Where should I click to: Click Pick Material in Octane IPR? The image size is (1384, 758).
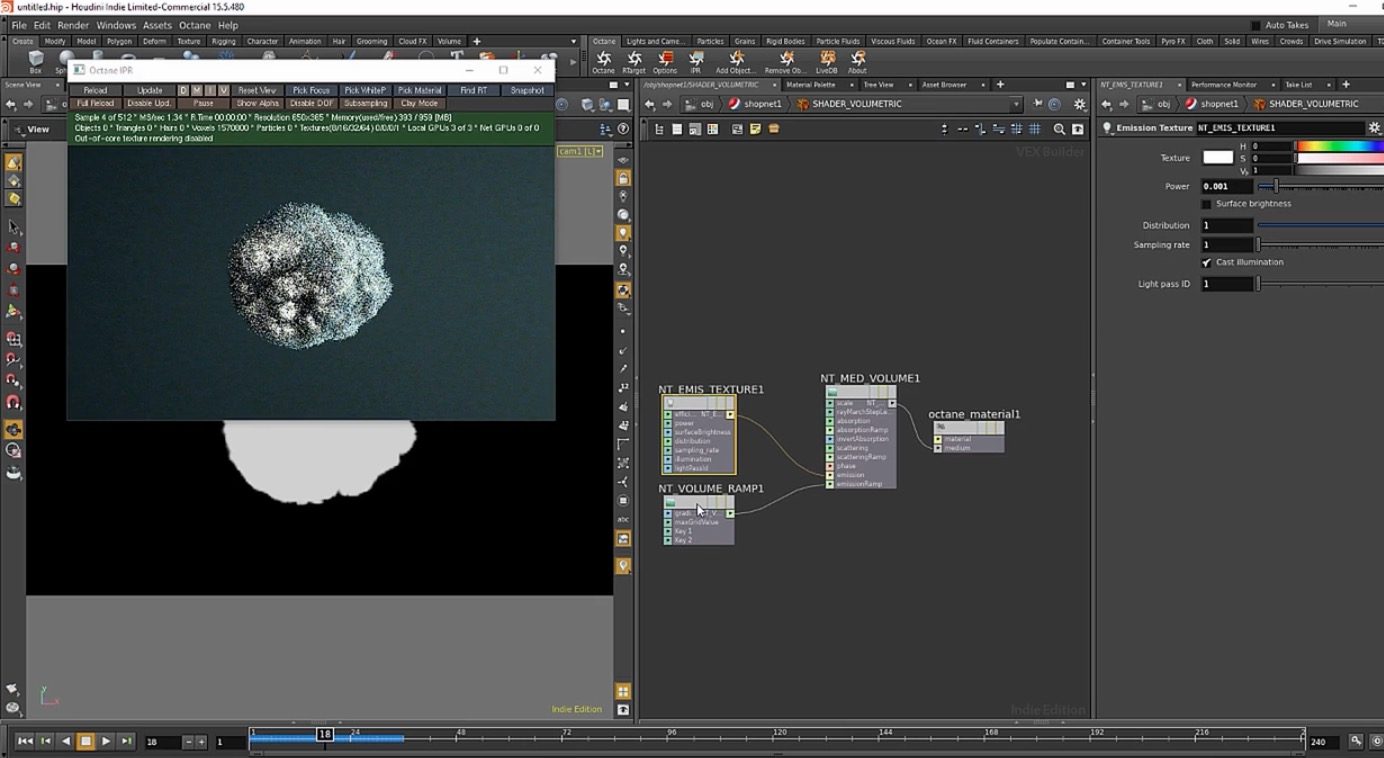pyautogui.click(x=419, y=90)
